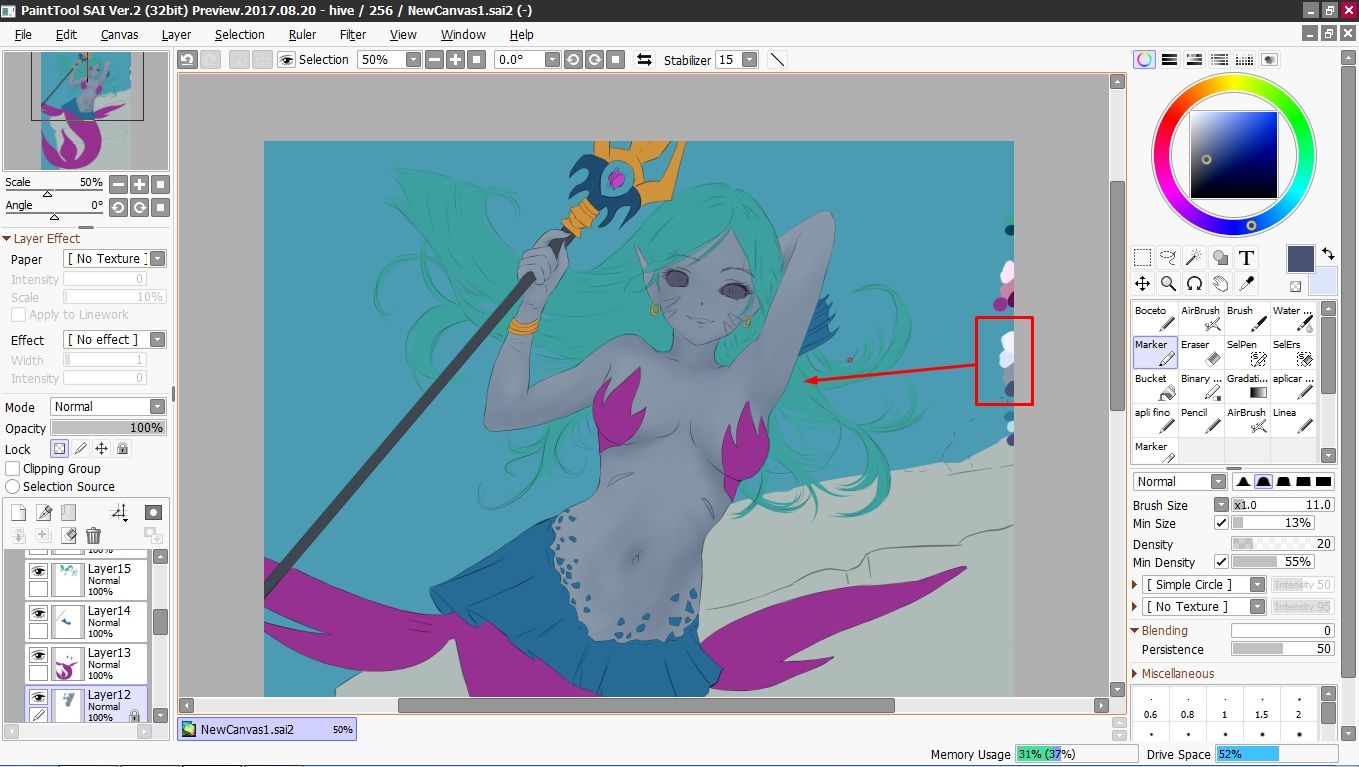Toggle Selection visibility eye in toolbar
Image resolution: width=1359 pixels, height=767 pixels.
click(287, 60)
